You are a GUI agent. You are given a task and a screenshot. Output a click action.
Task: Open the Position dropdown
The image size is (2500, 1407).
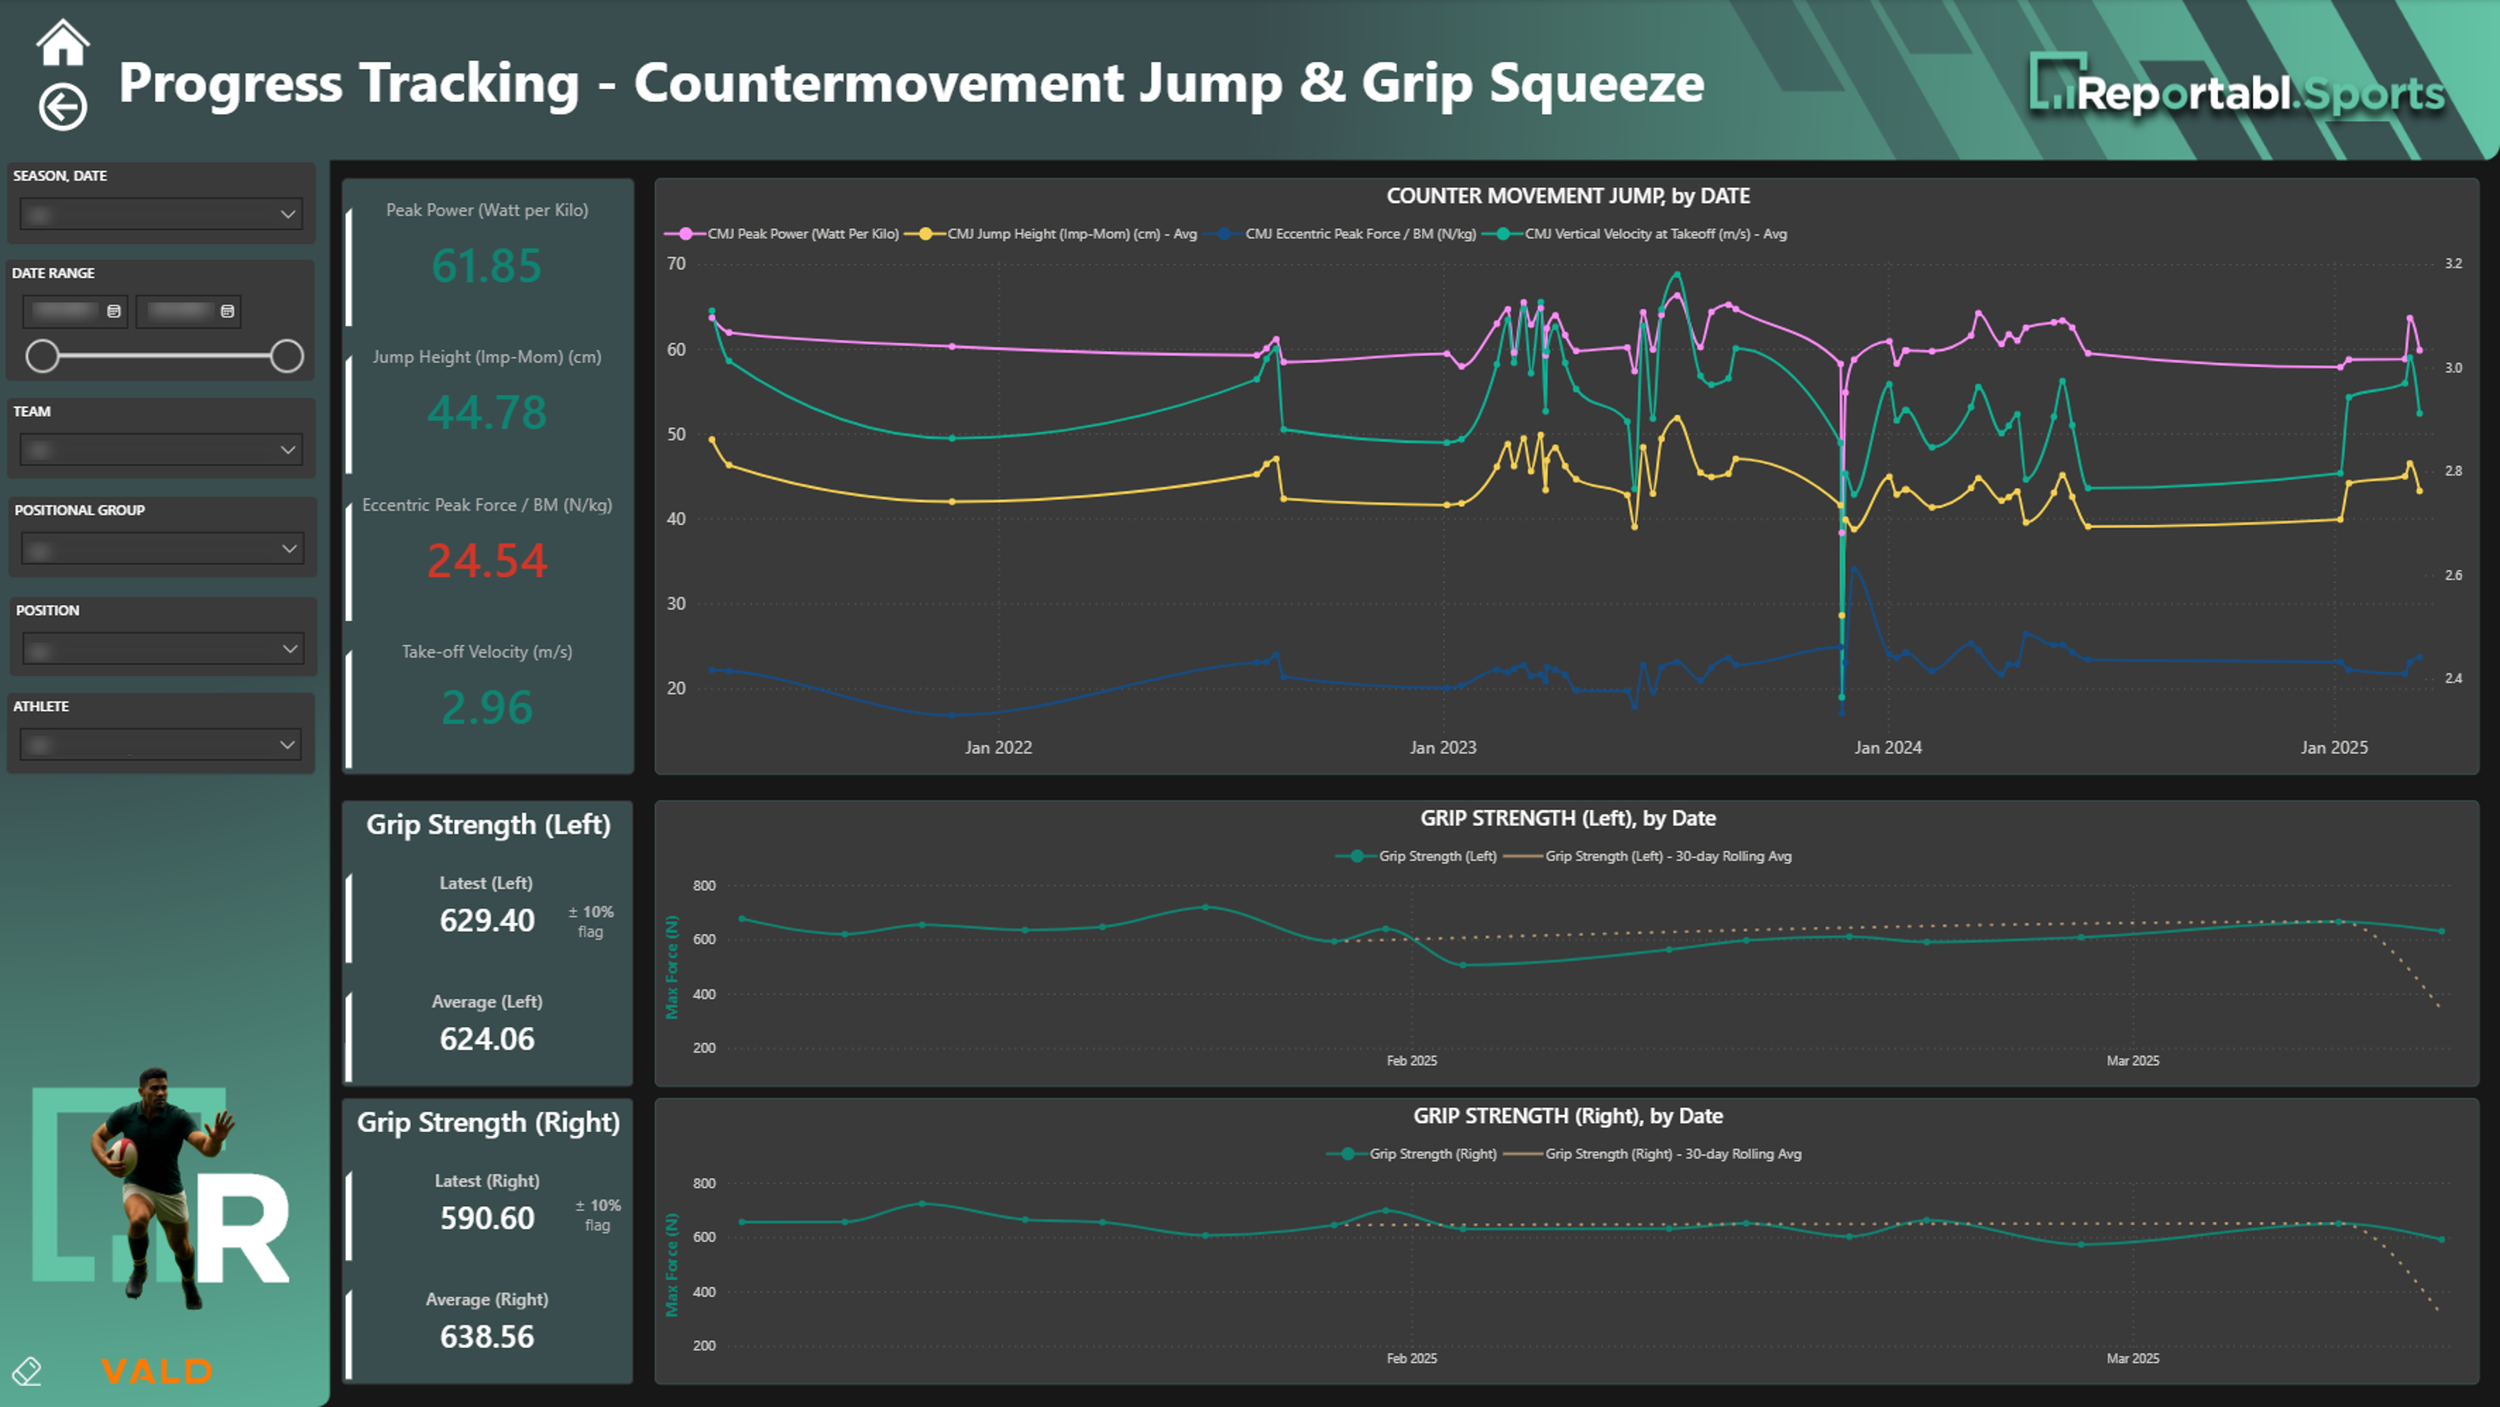[289, 649]
